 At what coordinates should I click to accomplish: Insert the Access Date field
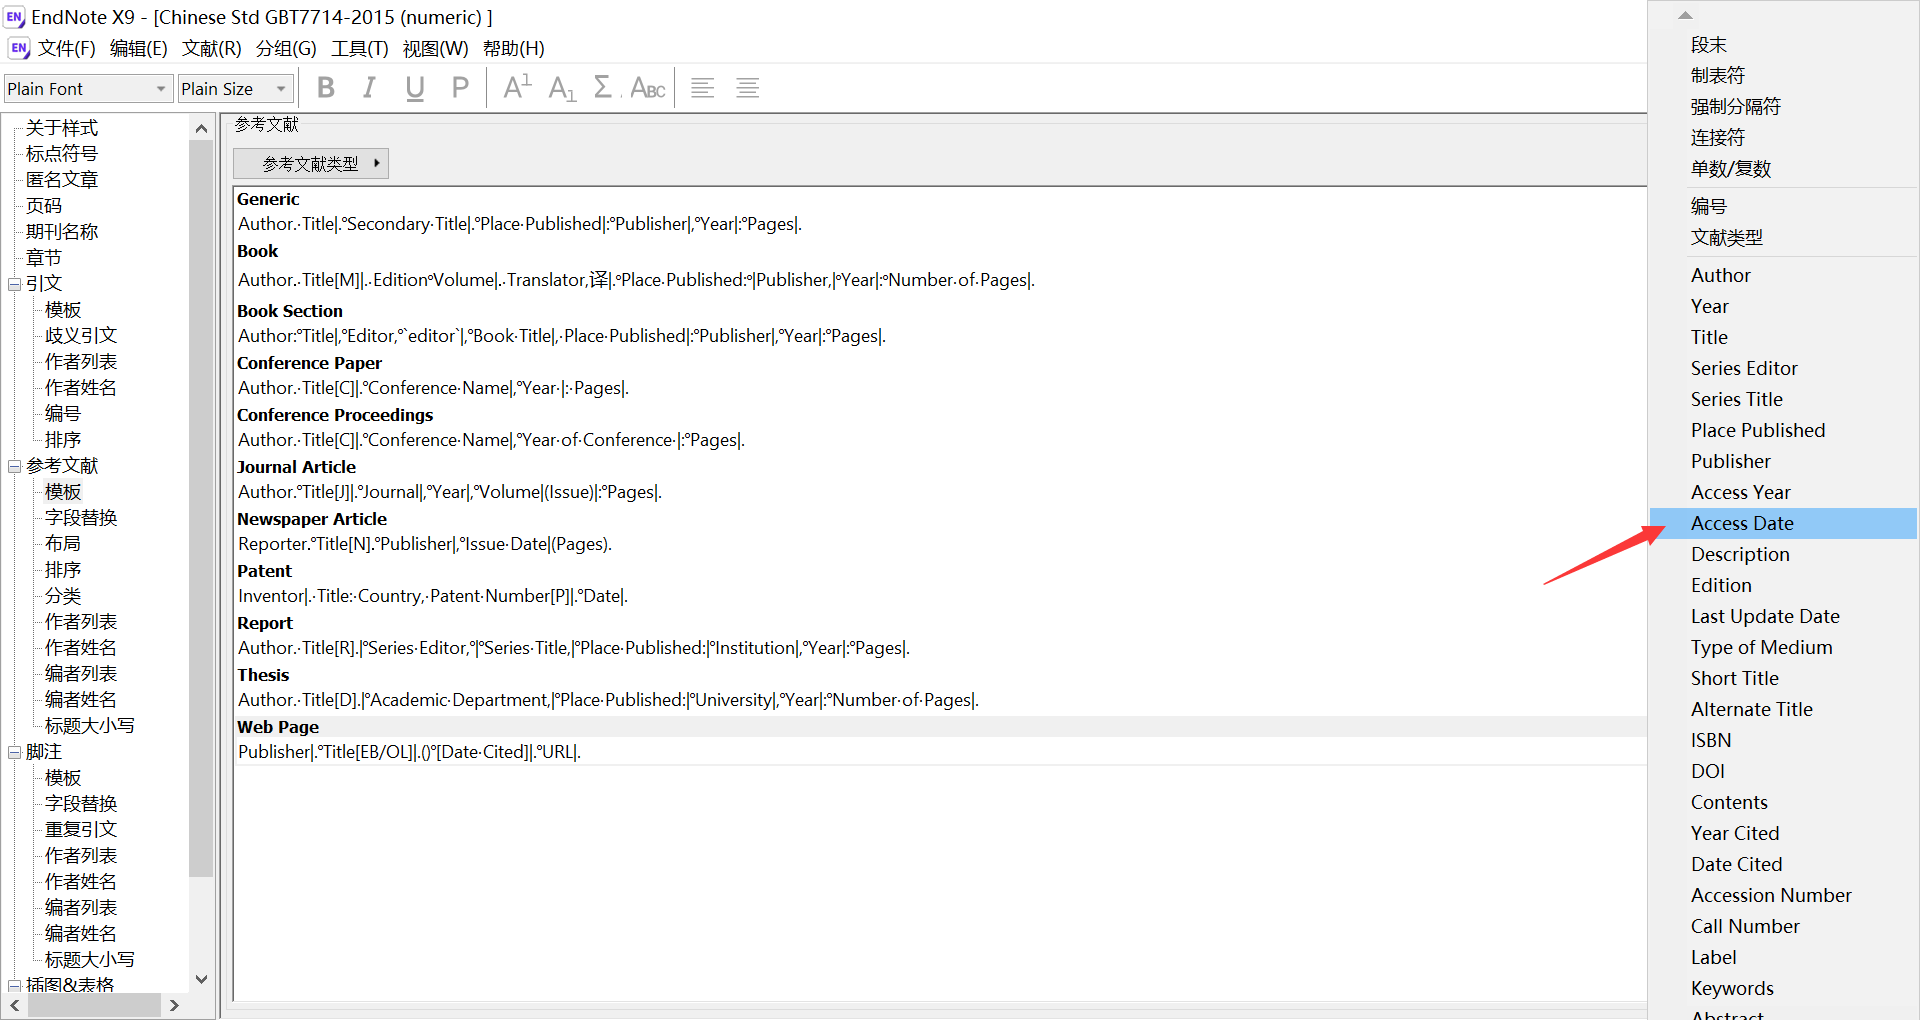[x=1783, y=523]
